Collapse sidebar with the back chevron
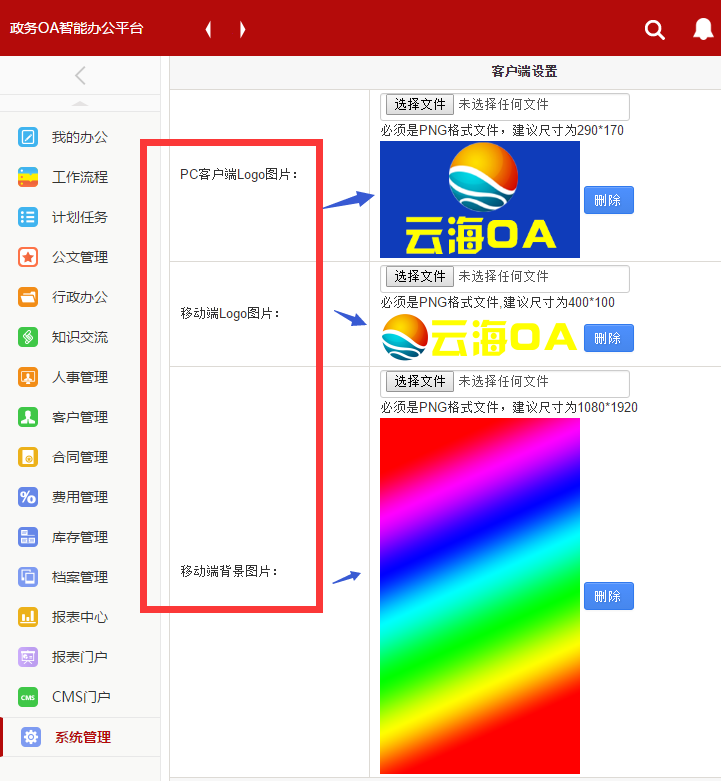This screenshot has height=781, width=721. point(80,76)
